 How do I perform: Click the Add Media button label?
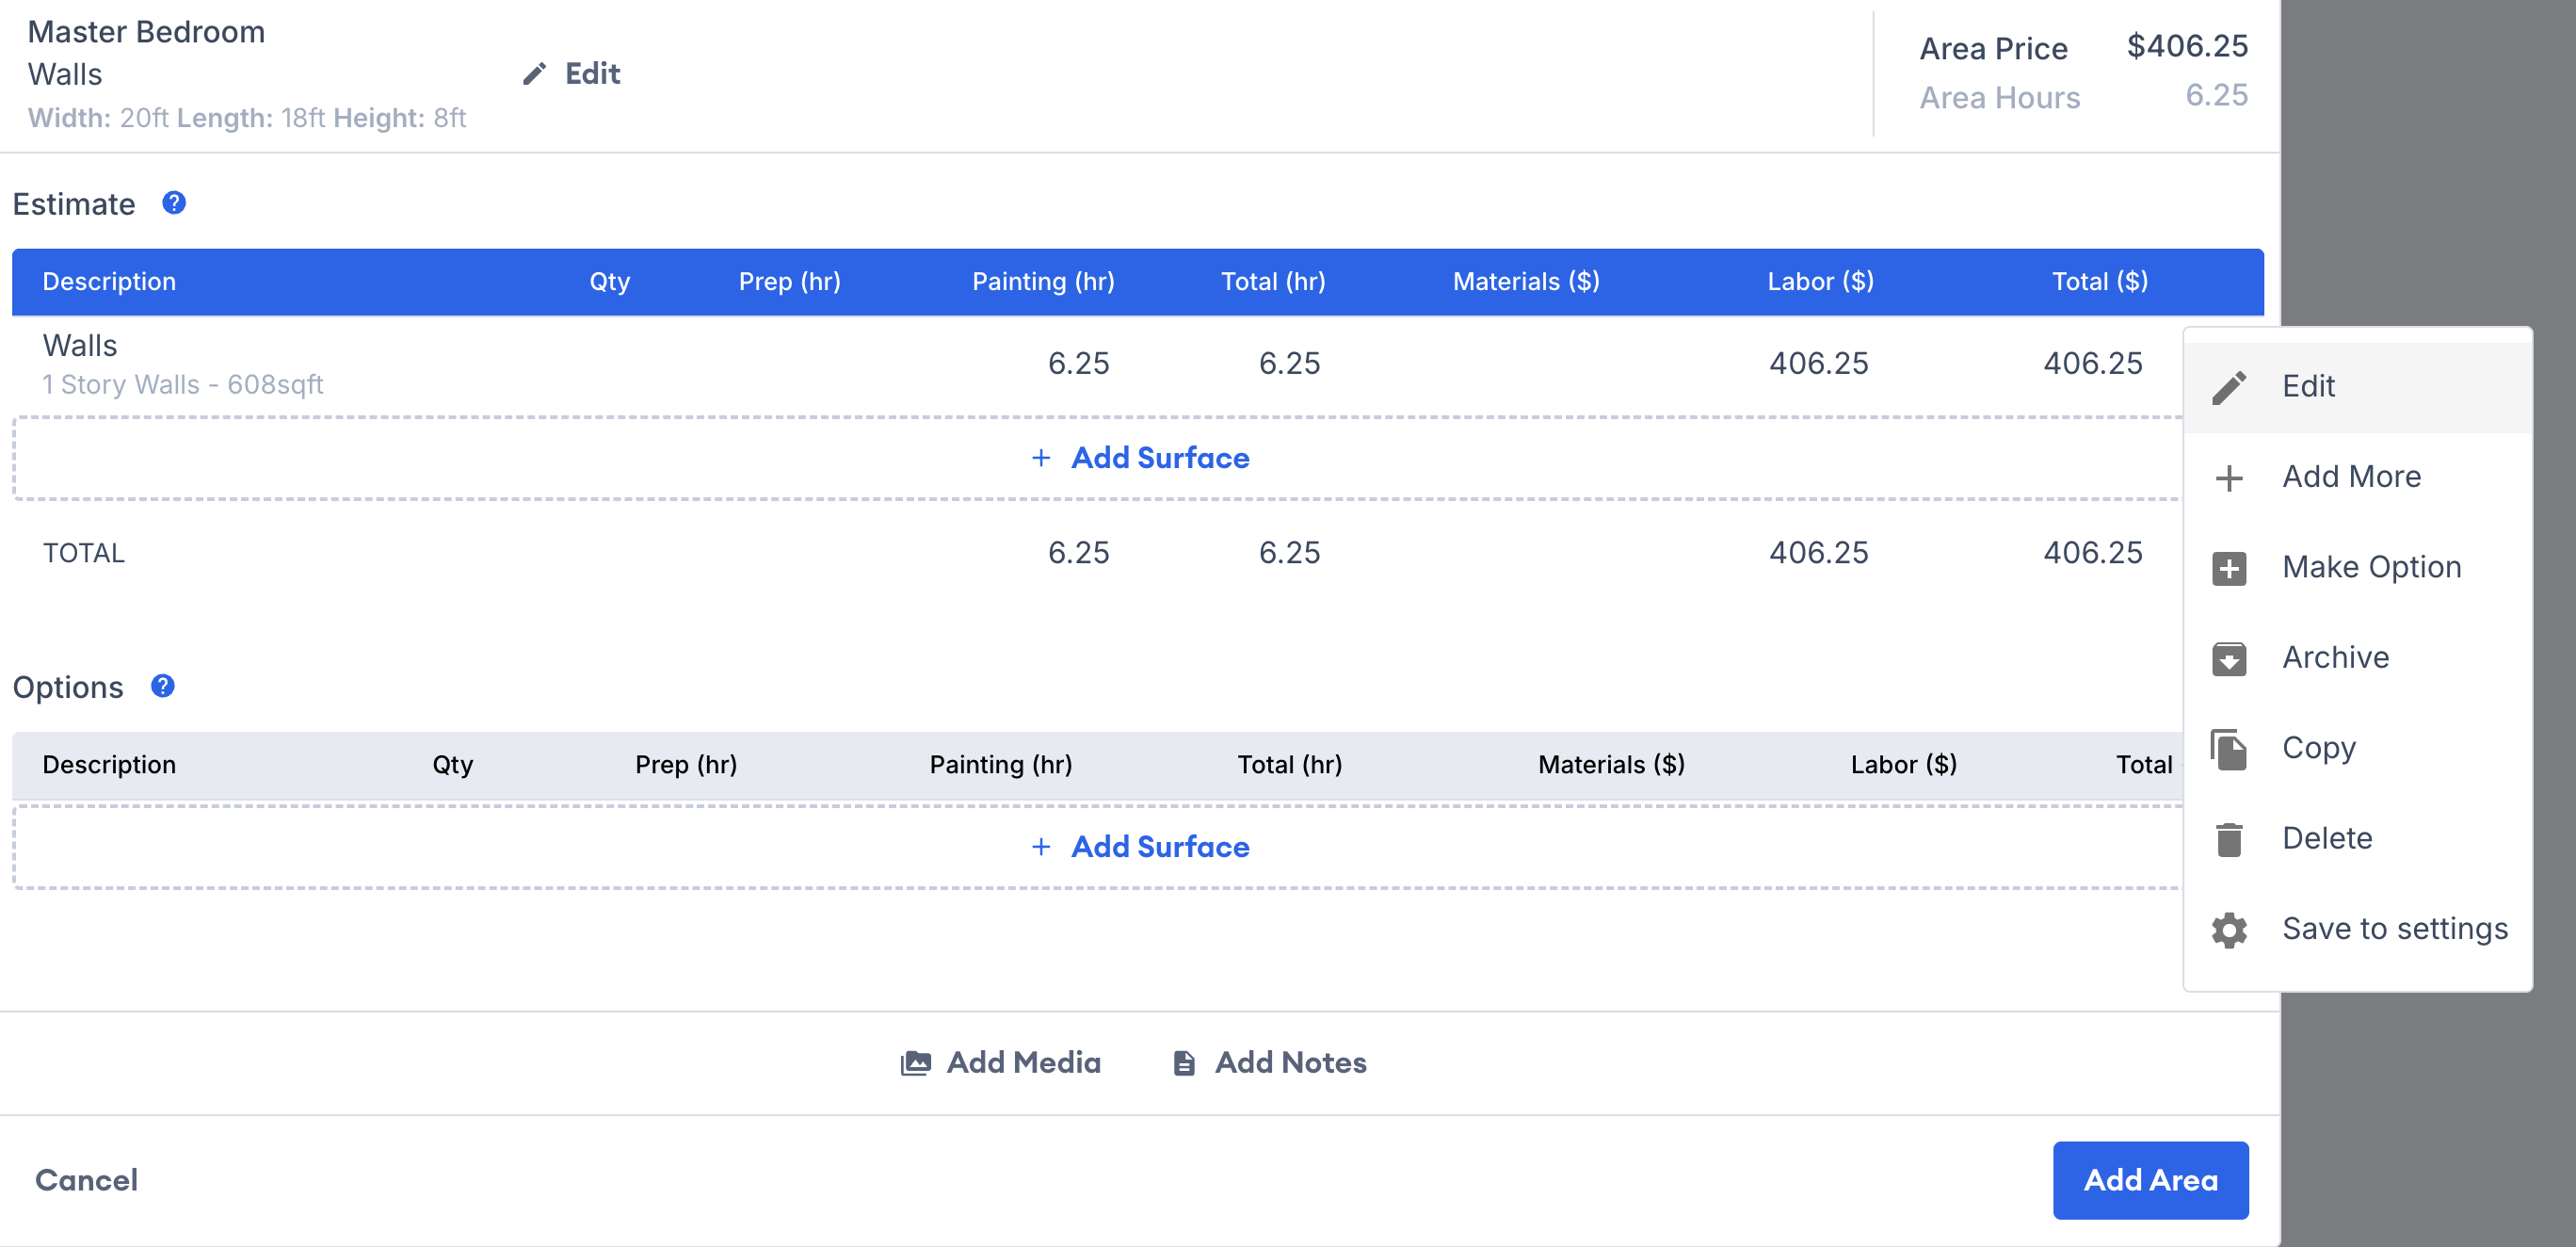1023,1063
